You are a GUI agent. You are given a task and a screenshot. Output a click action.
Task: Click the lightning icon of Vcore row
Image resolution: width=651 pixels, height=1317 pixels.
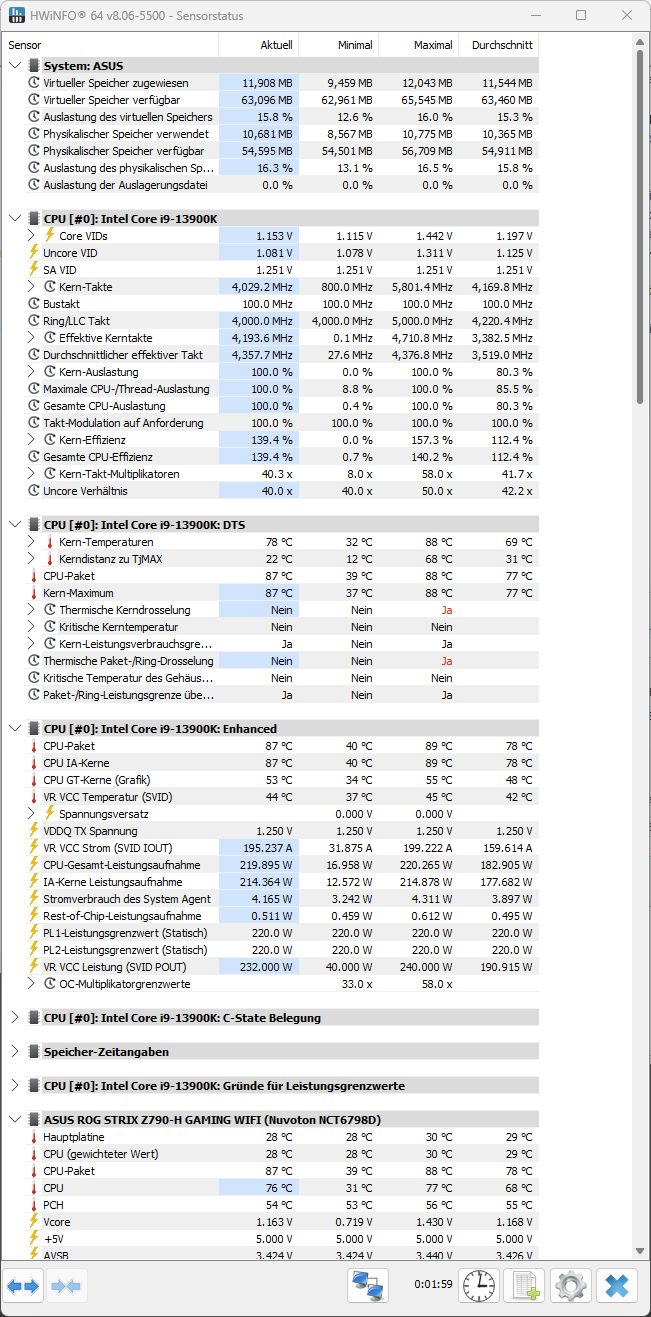click(34, 1222)
